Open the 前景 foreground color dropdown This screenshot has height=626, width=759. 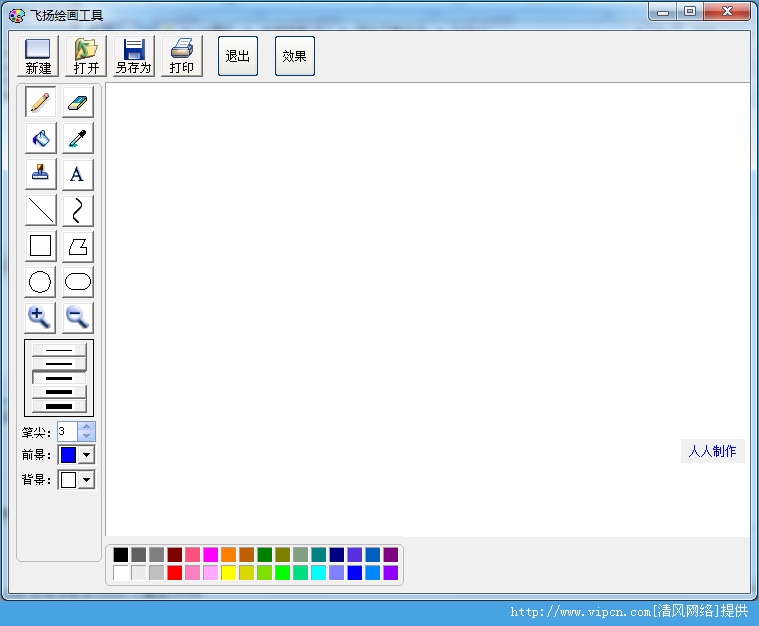pos(87,455)
